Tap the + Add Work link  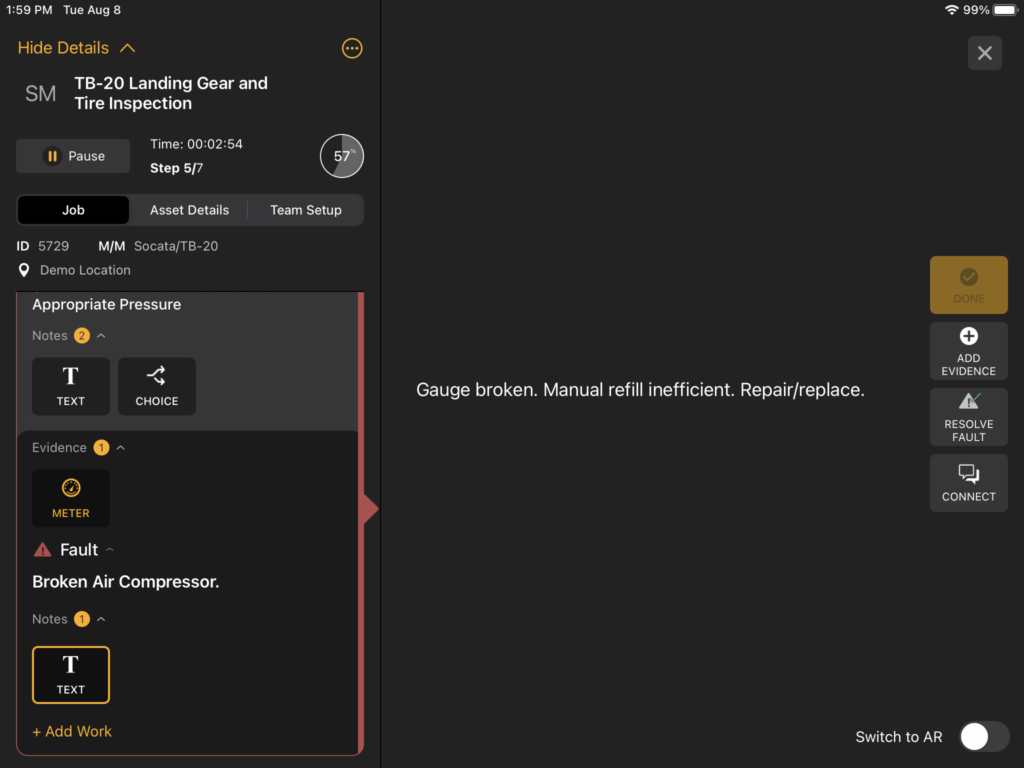[x=72, y=731]
